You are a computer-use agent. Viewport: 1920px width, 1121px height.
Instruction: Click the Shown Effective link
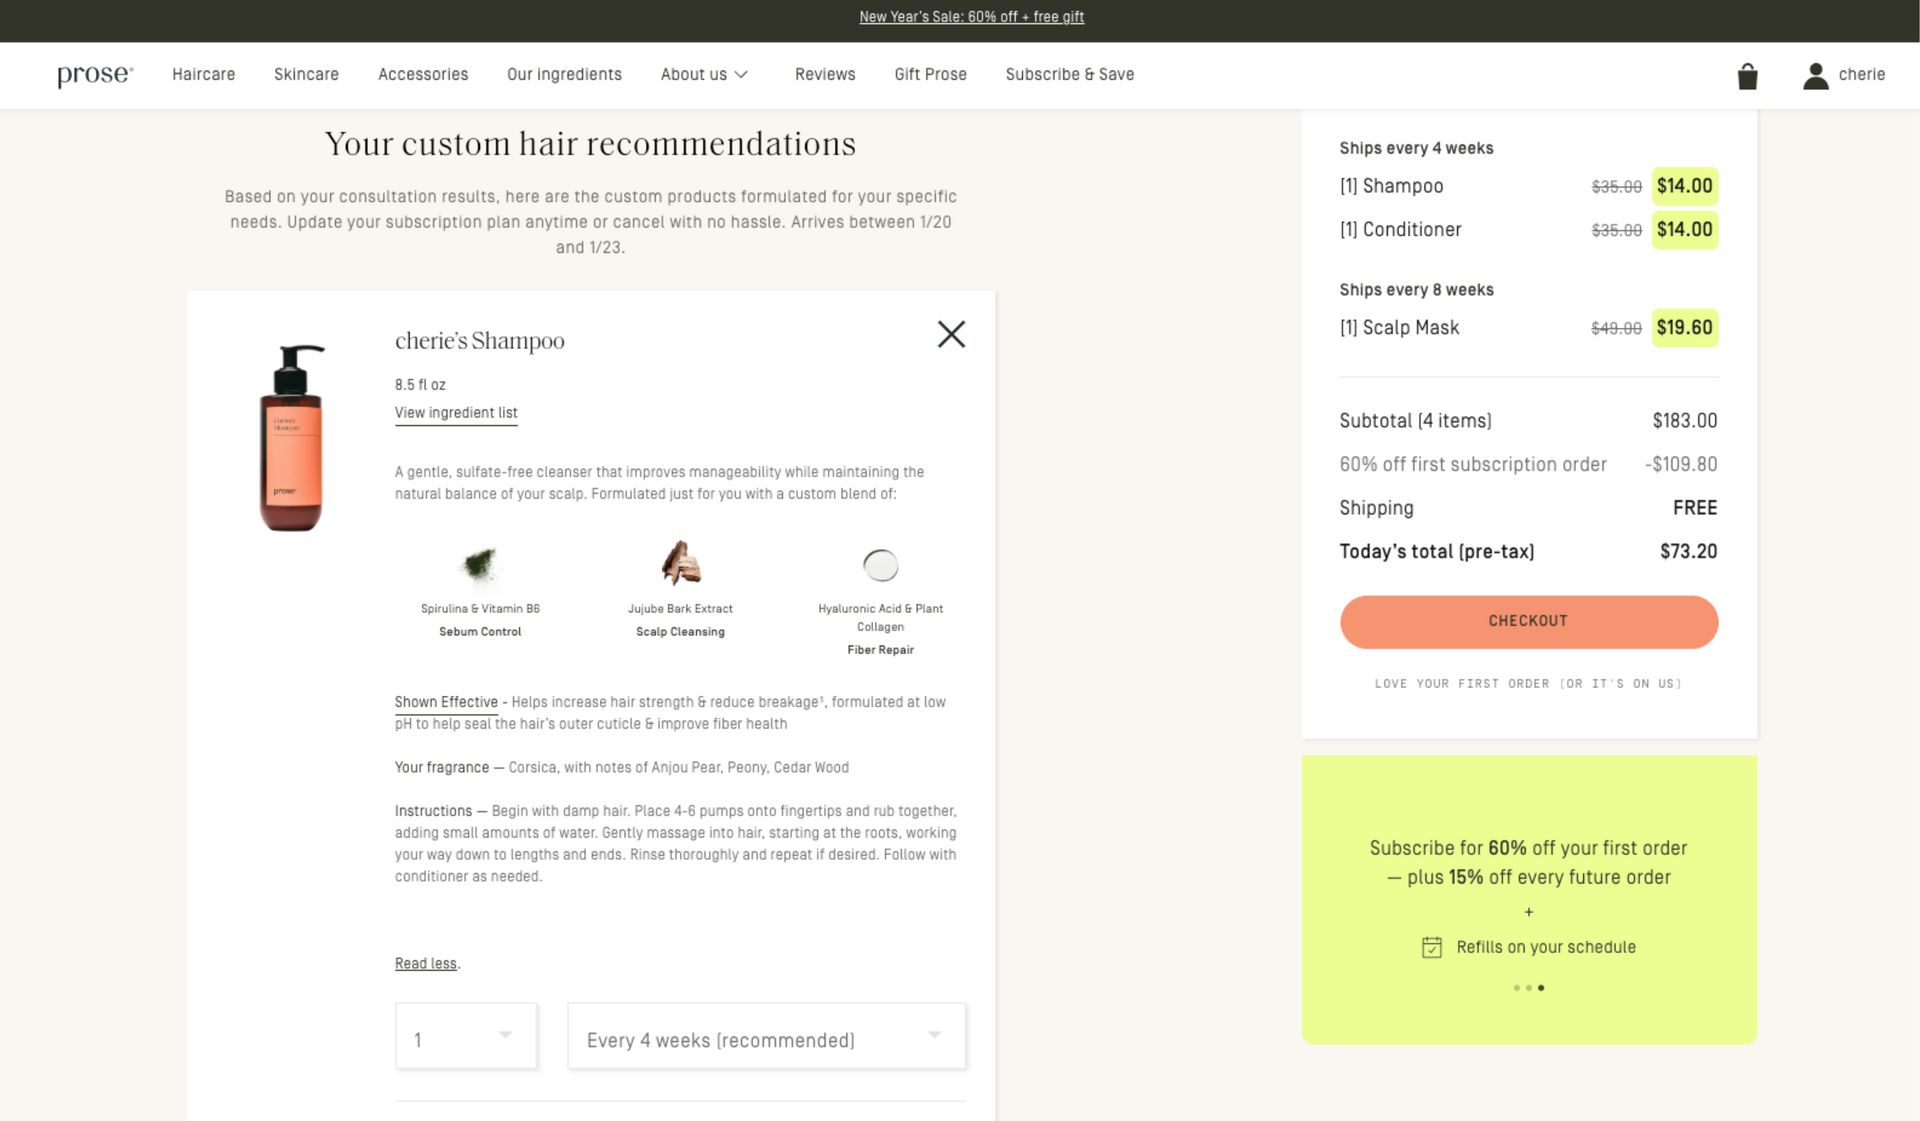(446, 702)
